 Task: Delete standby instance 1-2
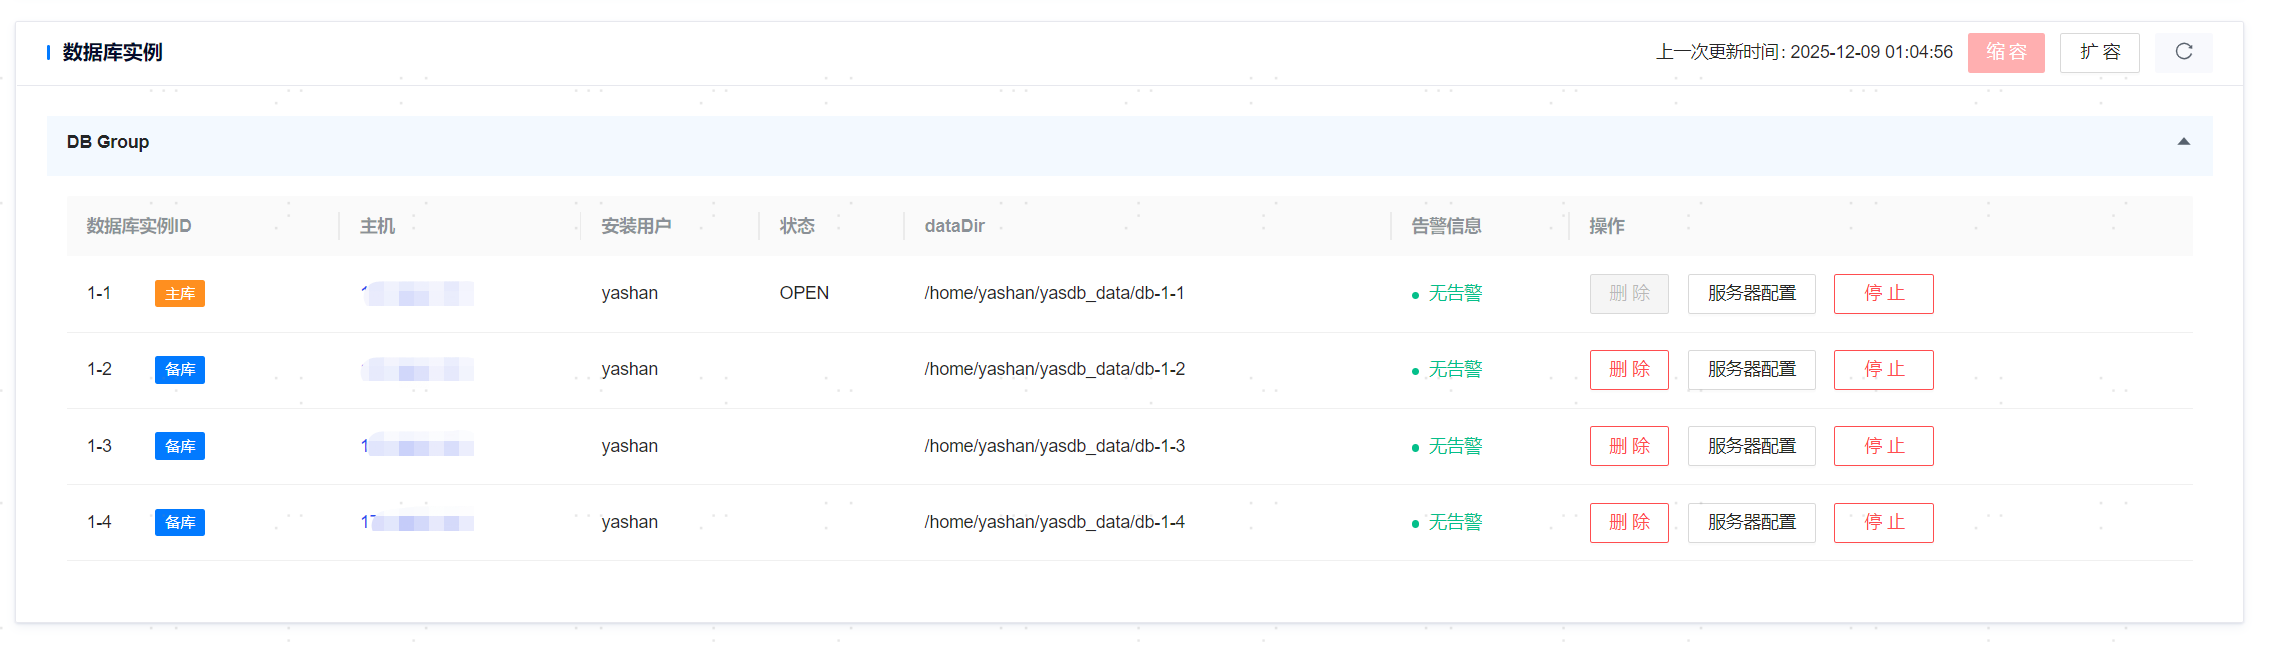click(x=1628, y=370)
